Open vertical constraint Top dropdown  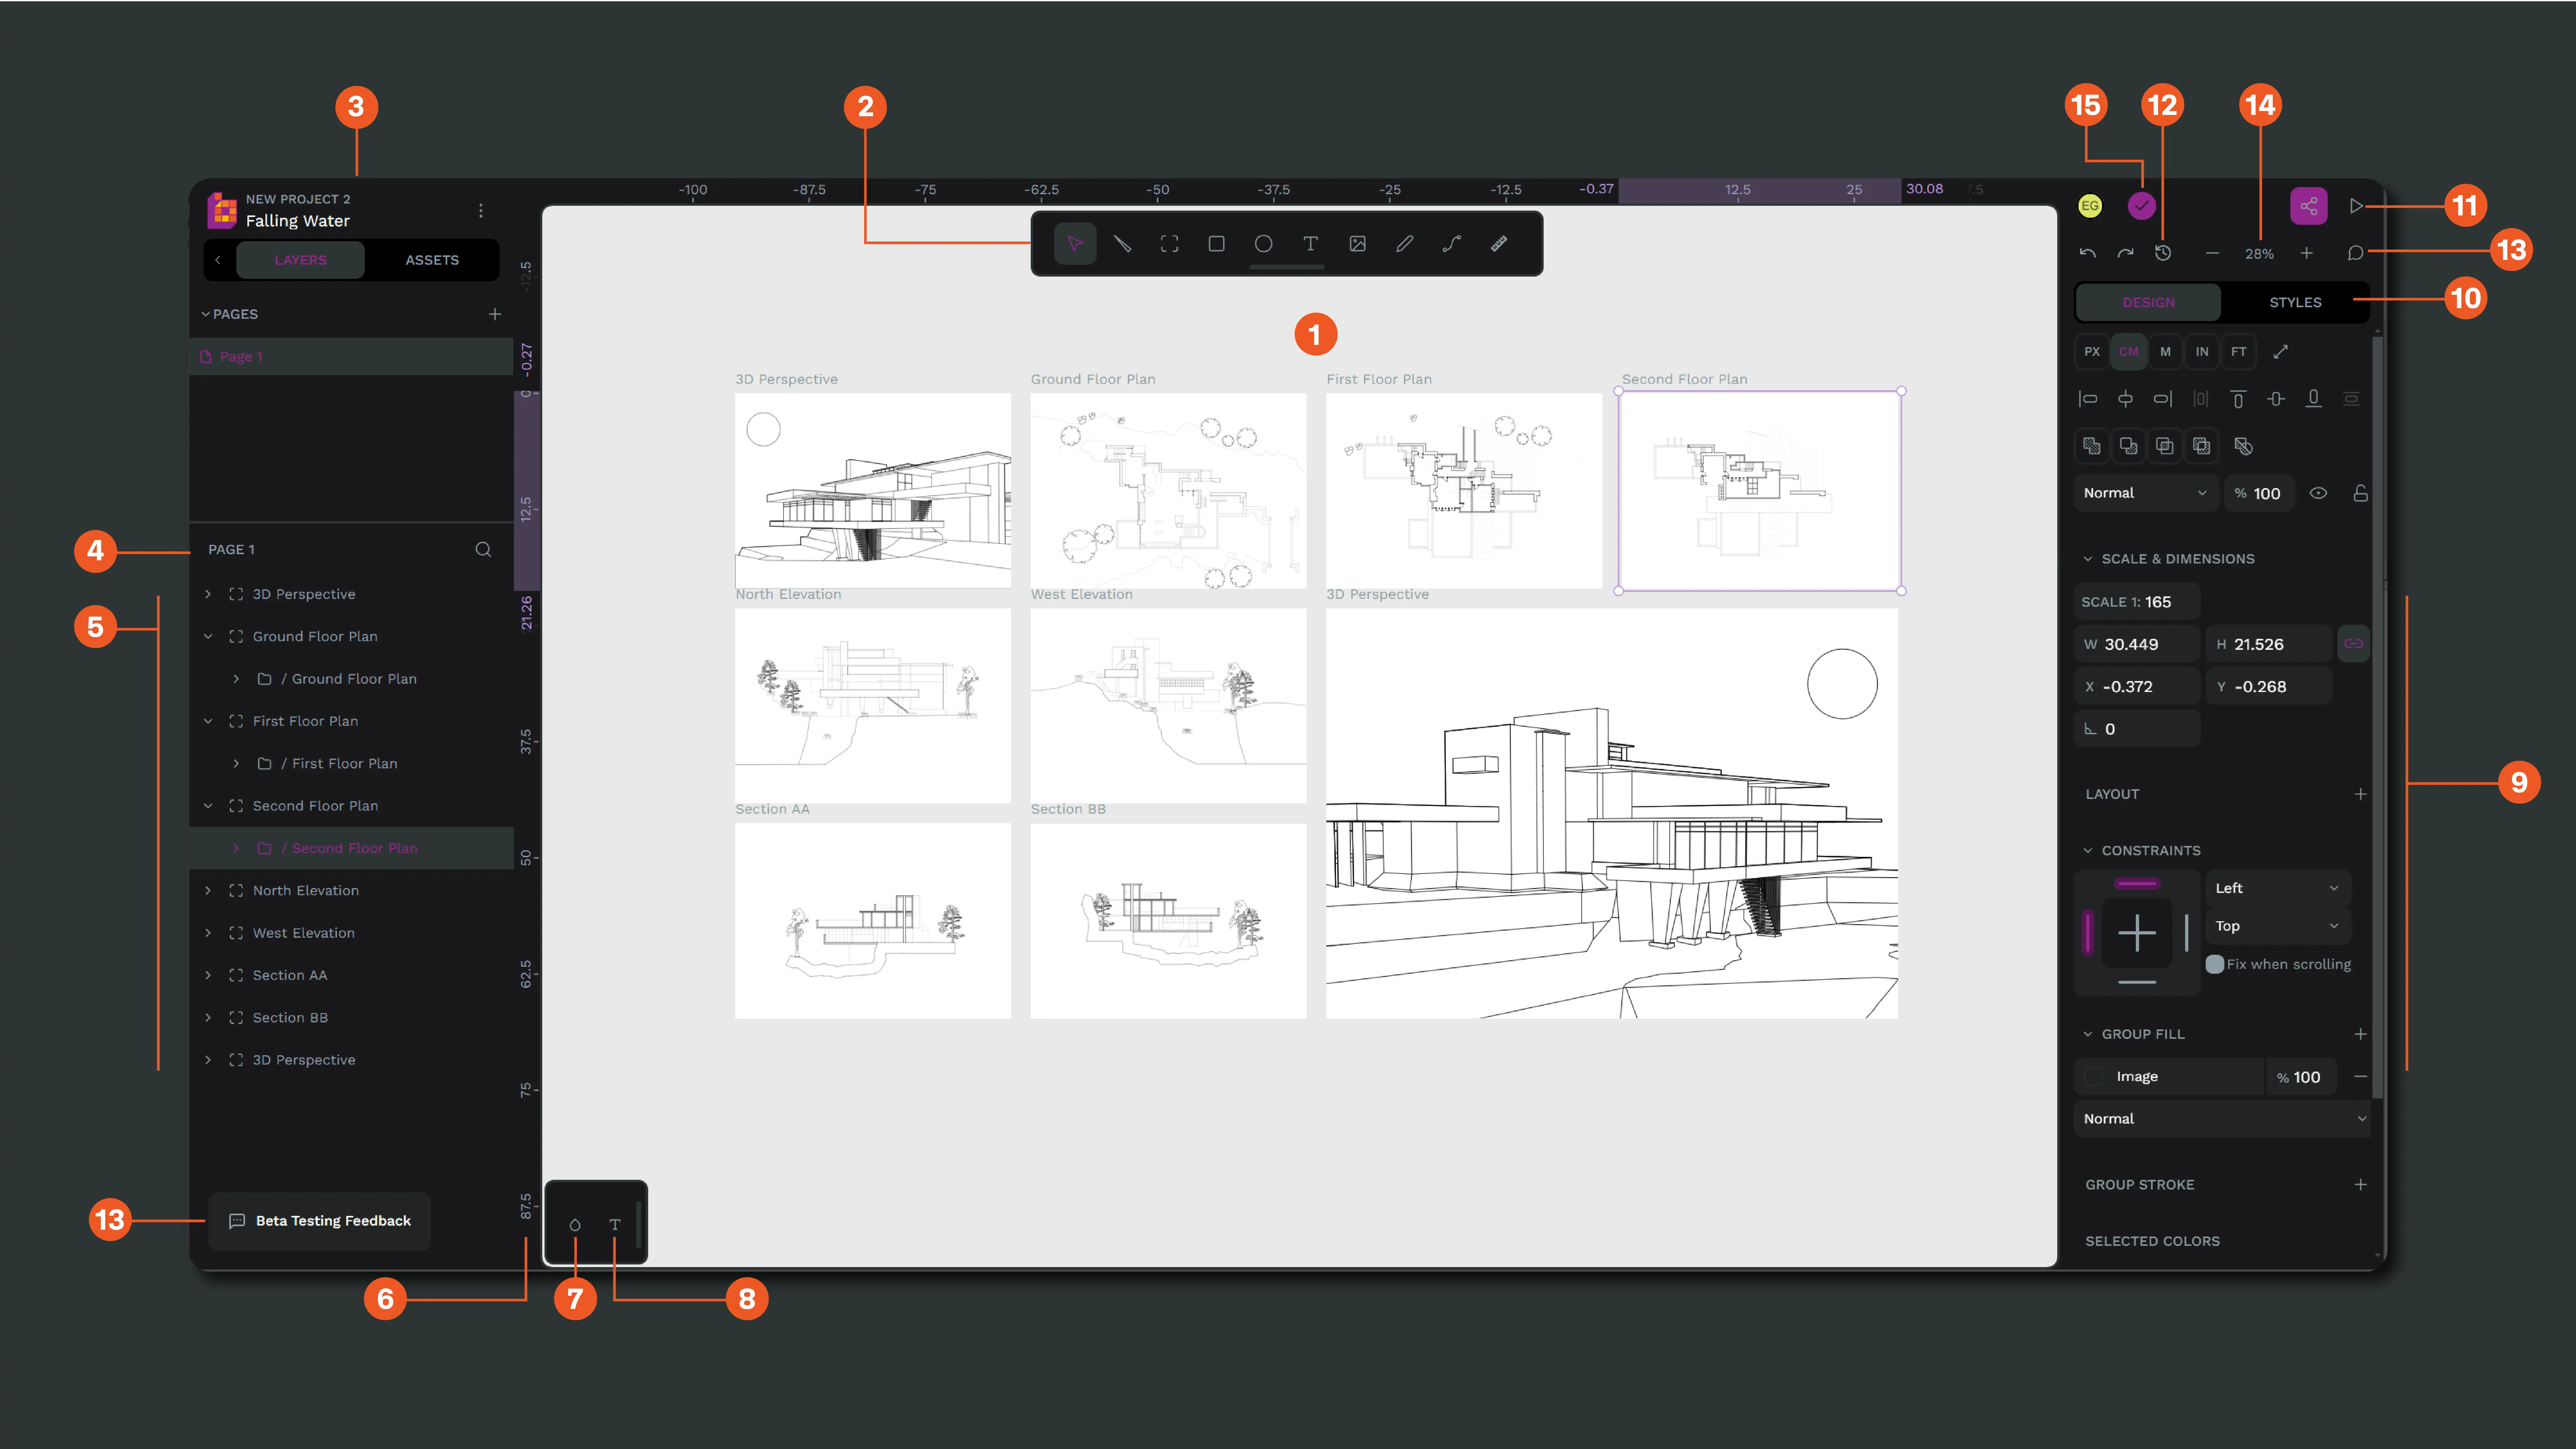pyautogui.click(x=2278, y=926)
